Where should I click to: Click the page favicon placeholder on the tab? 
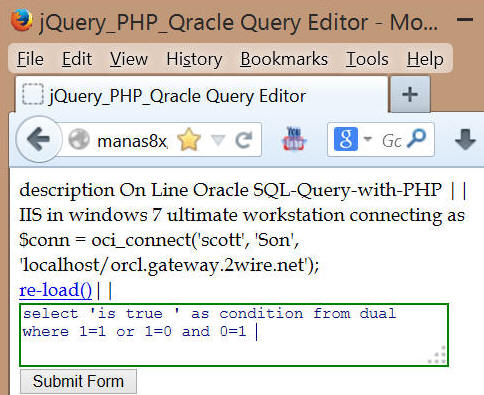tap(33, 94)
